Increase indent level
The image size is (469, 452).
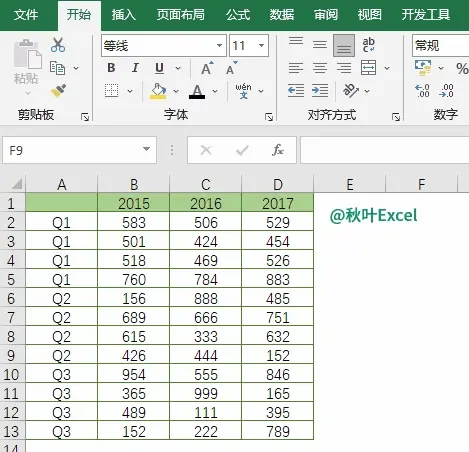coord(320,91)
